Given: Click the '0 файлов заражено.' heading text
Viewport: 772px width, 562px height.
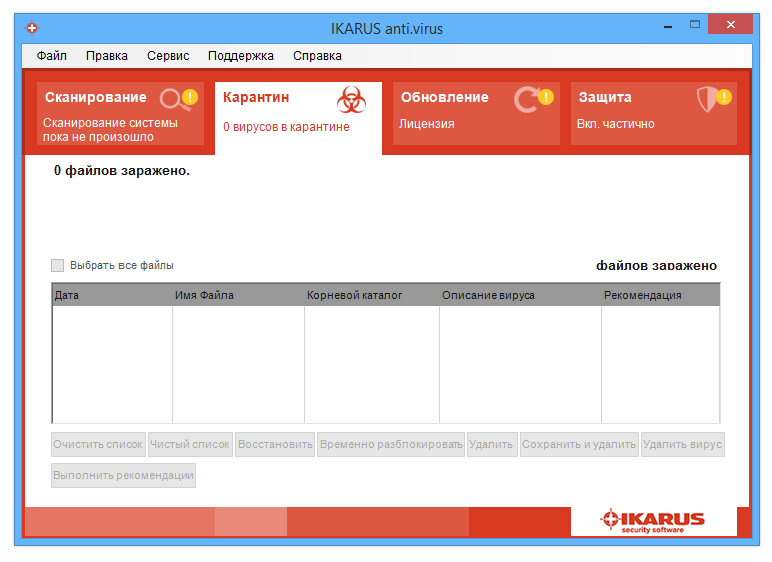Looking at the screenshot, I should (122, 171).
